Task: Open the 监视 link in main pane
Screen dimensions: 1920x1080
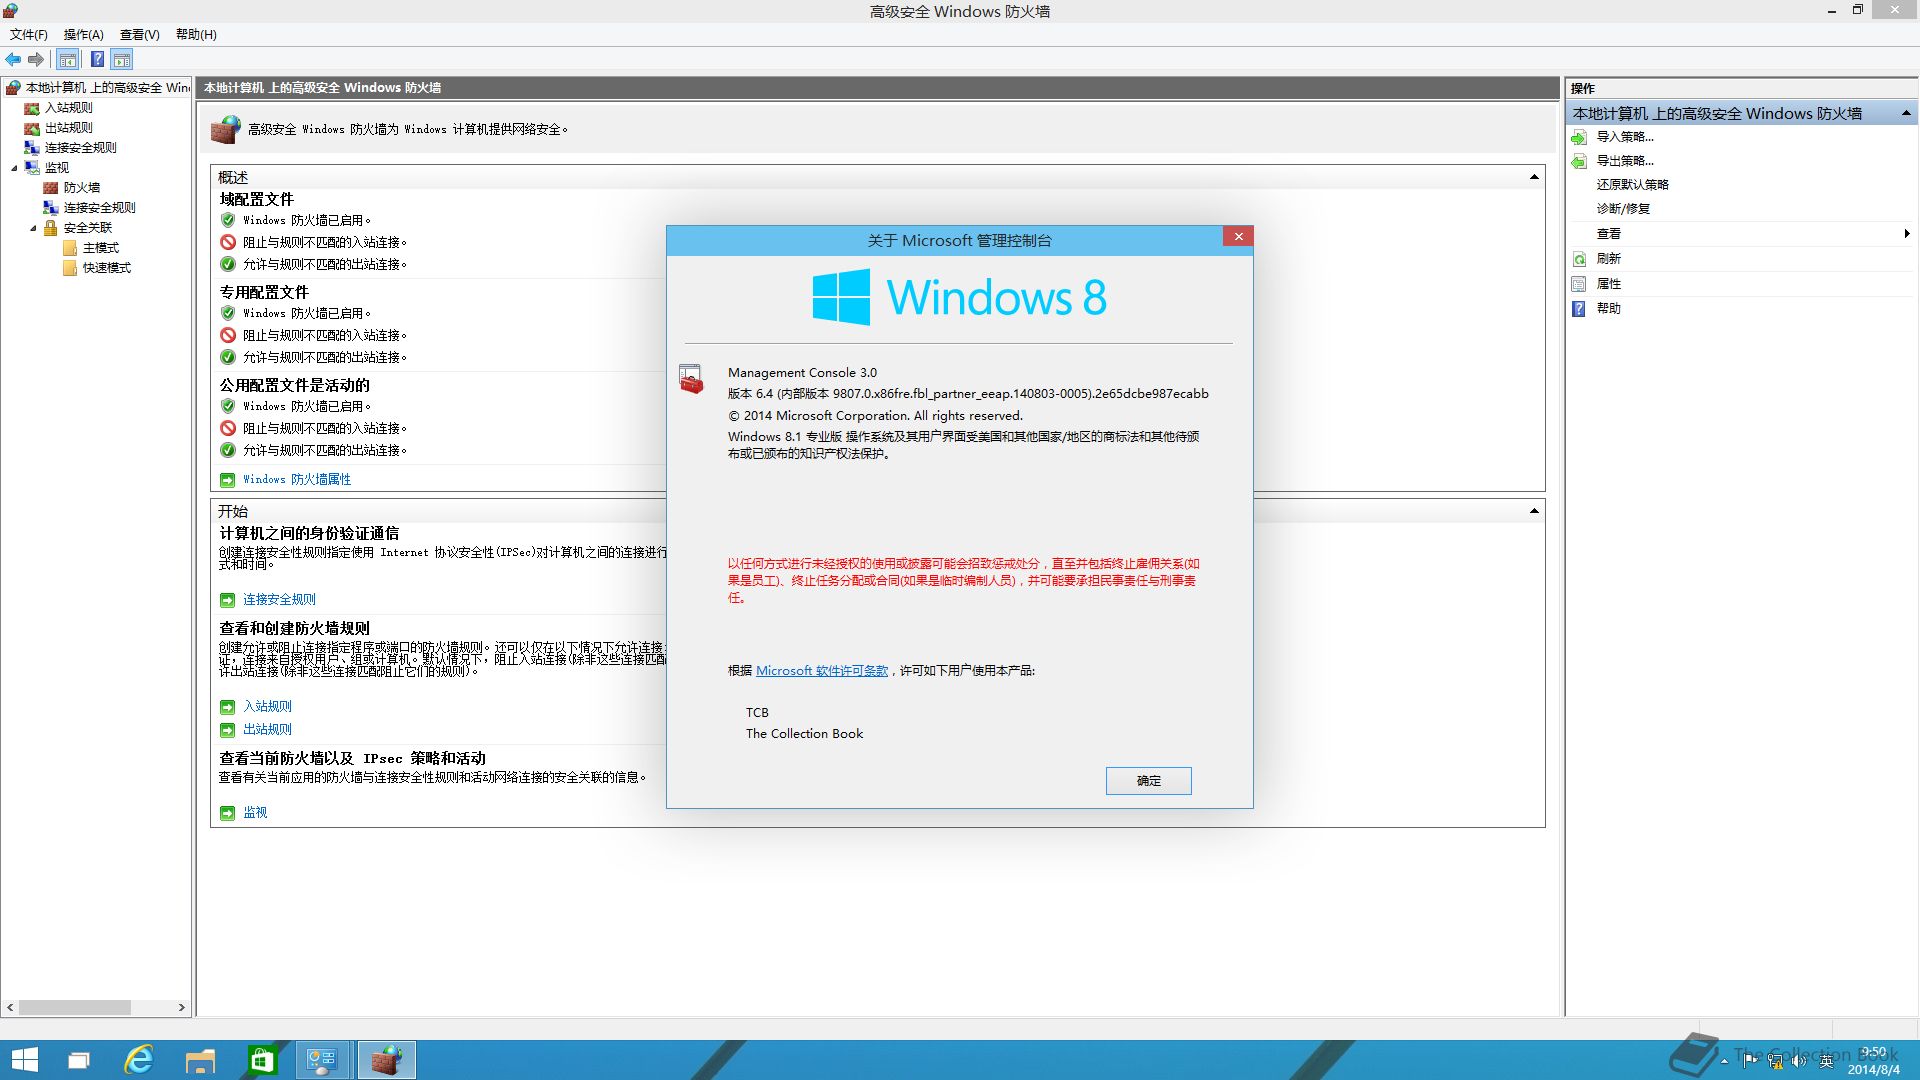Action: pos(255,813)
